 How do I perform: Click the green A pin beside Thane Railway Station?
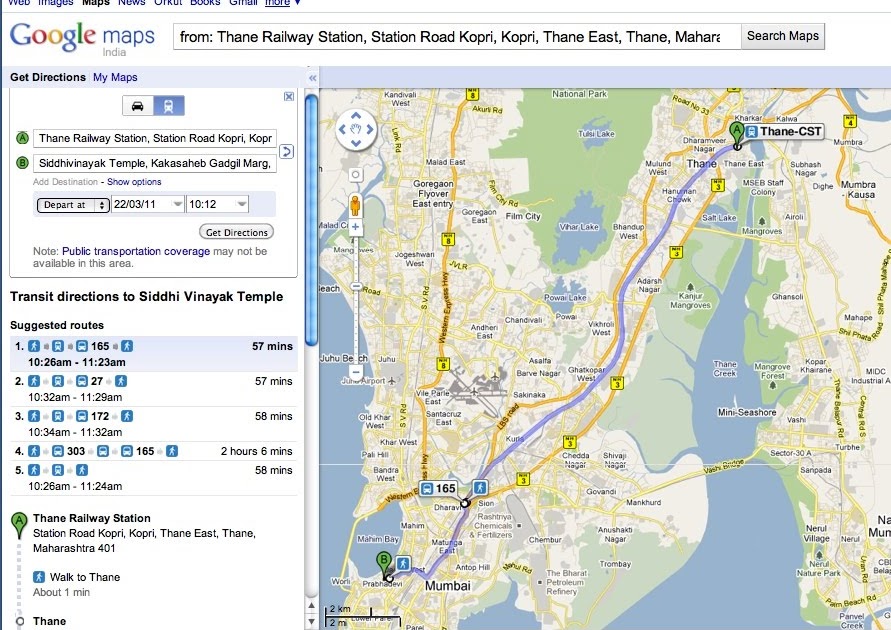point(19,525)
